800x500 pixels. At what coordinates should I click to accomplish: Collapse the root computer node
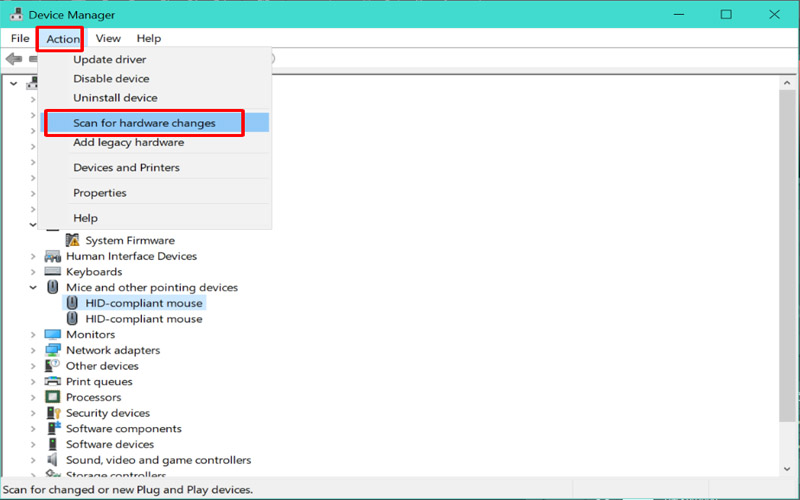point(14,84)
